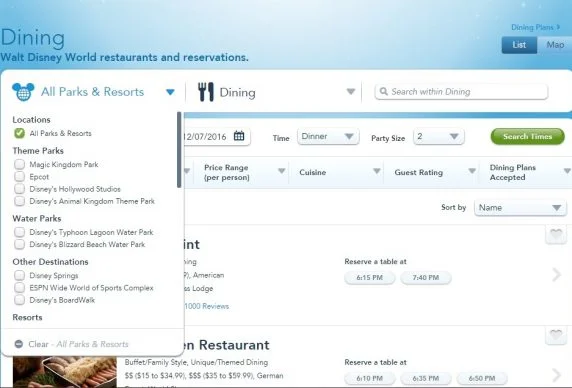The width and height of the screenshot is (572, 388).
Task: Click the fork and knife Dining icon
Action: (x=206, y=92)
